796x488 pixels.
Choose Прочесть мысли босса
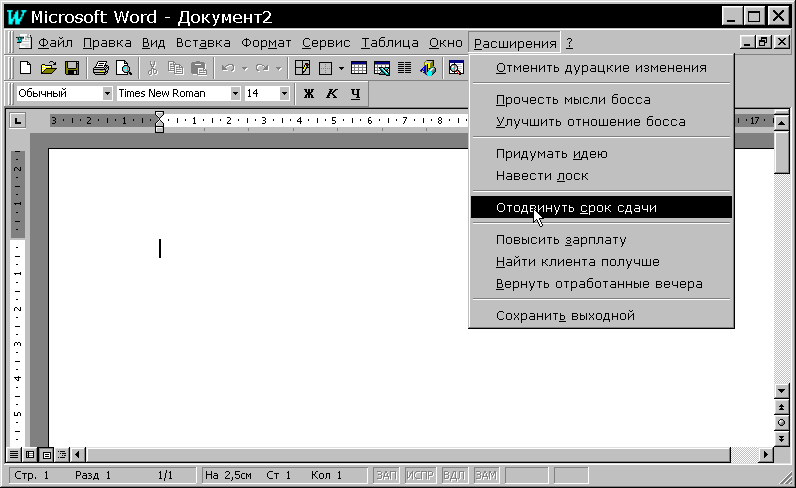click(x=602, y=100)
